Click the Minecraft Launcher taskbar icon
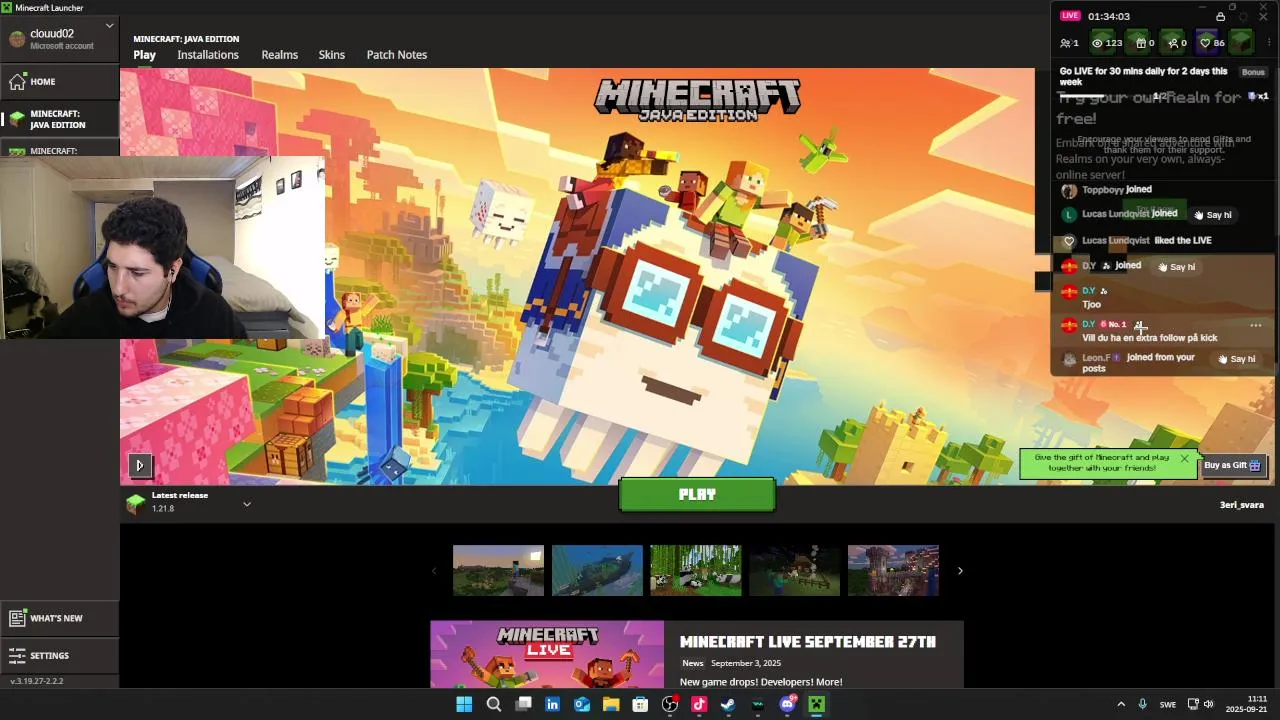 (x=817, y=705)
